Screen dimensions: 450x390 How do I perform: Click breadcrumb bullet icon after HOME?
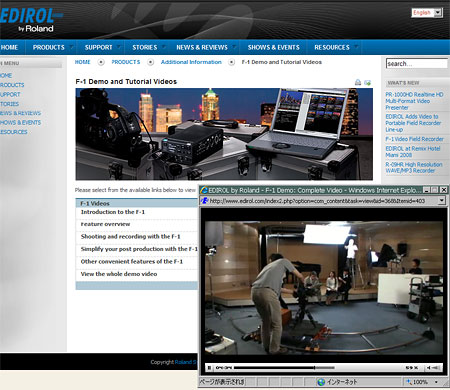coord(101,62)
